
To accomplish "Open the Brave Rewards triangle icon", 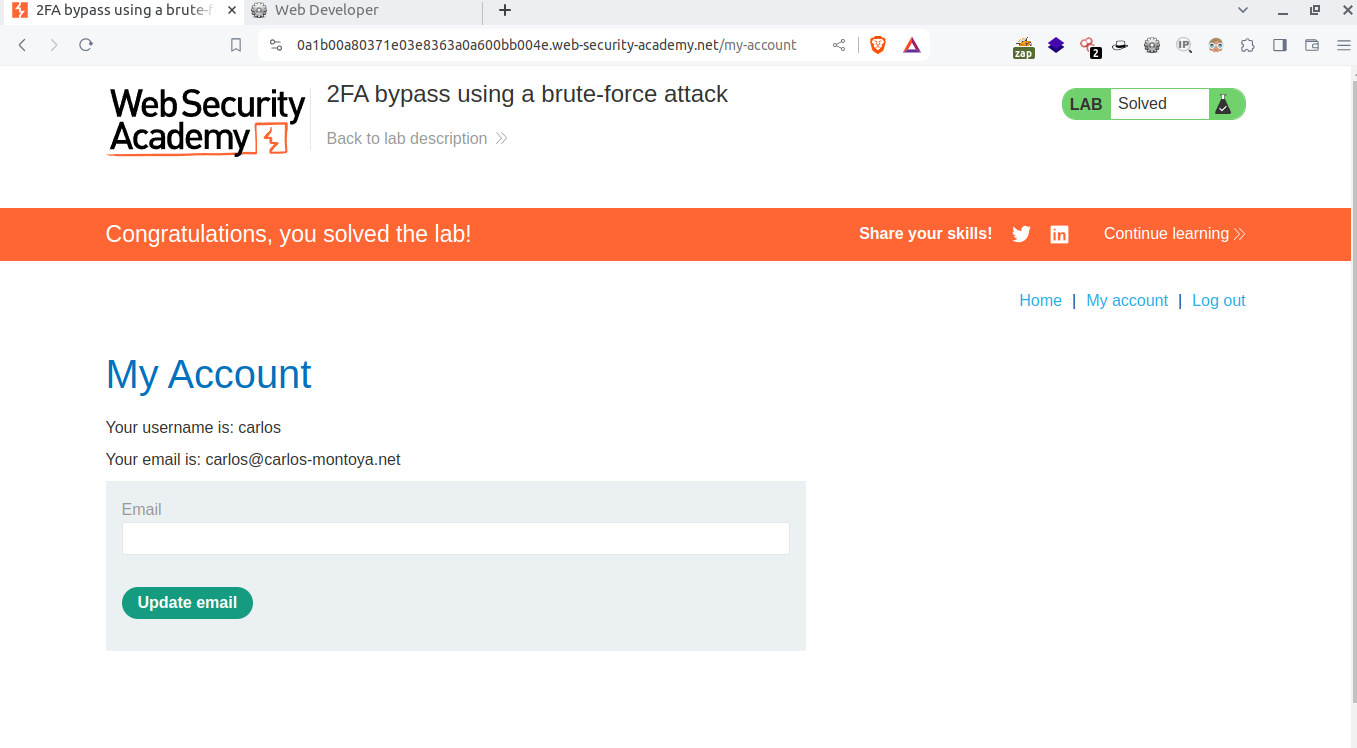I will click(x=911, y=45).
